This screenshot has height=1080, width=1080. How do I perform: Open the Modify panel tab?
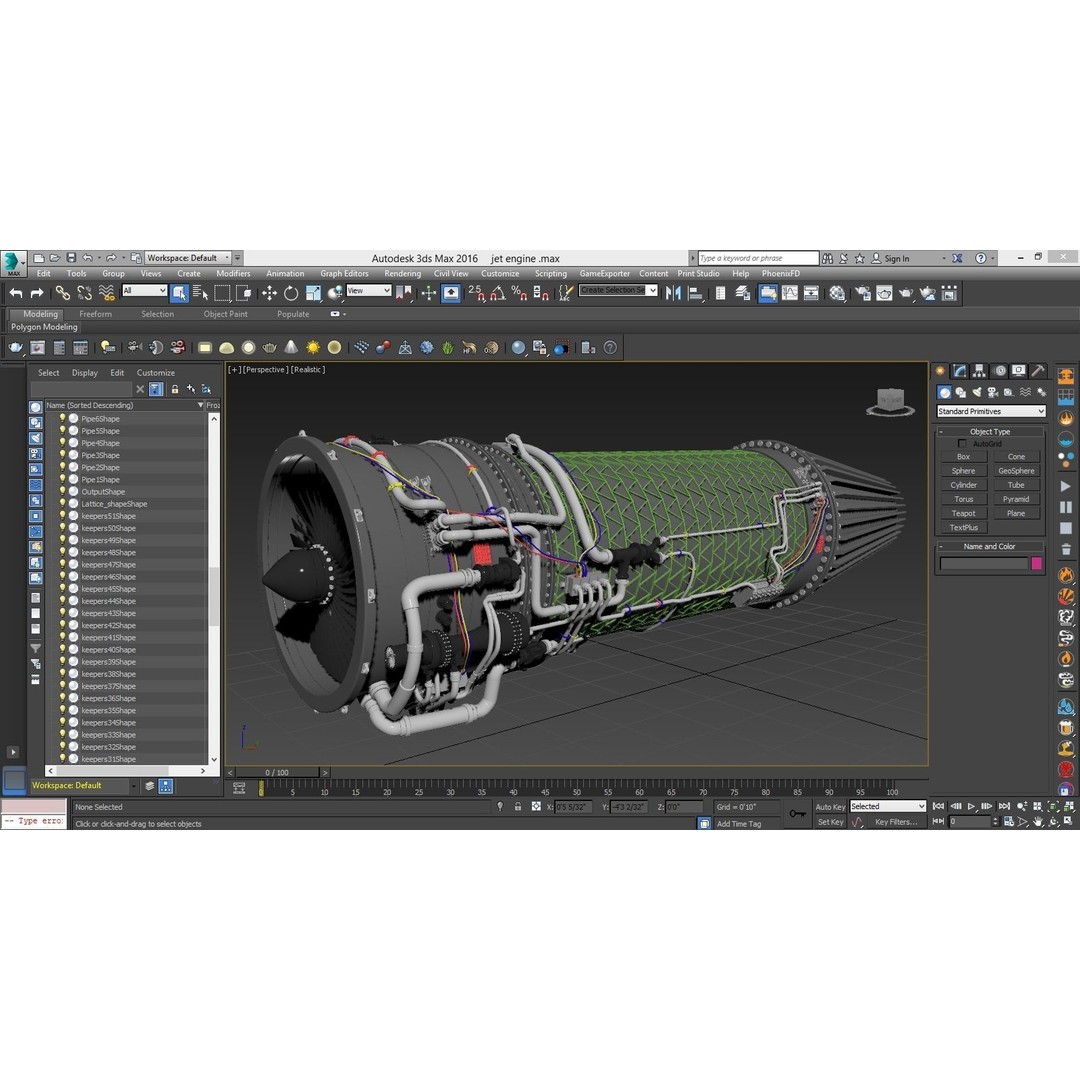point(959,371)
